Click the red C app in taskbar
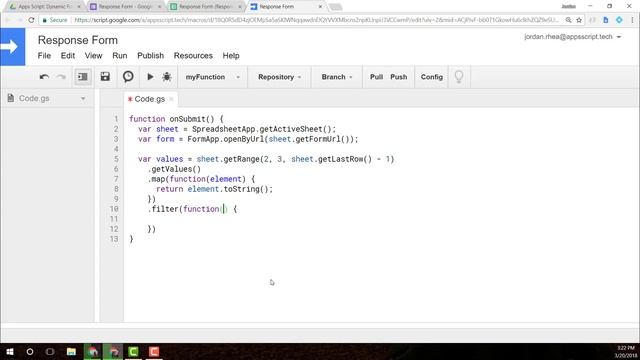This screenshot has height=360, width=640. pyautogui.click(x=154, y=351)
